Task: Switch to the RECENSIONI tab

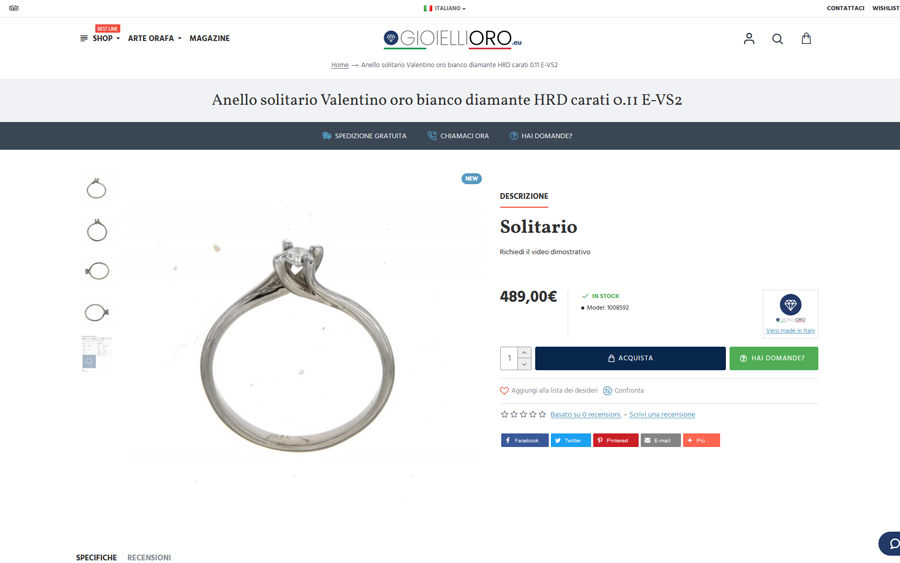Action: 149,557
